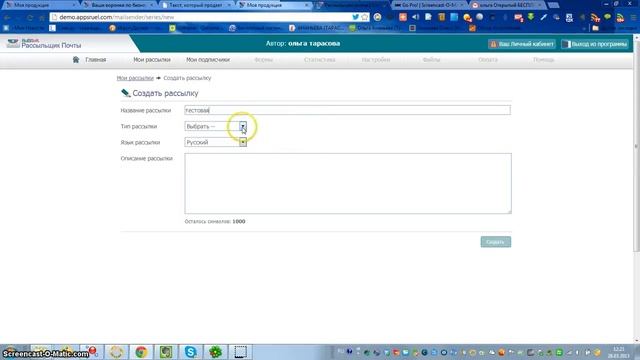Open the Формы menu item
The height and width of the screenshot is (360, 640).
click(264, 60)
